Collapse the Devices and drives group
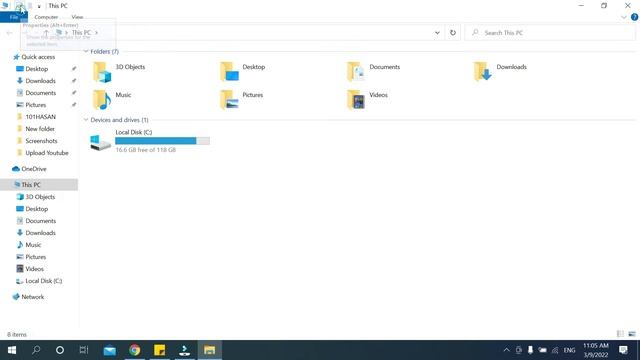This screenshot has height=360, width=640. pos(86,120)
